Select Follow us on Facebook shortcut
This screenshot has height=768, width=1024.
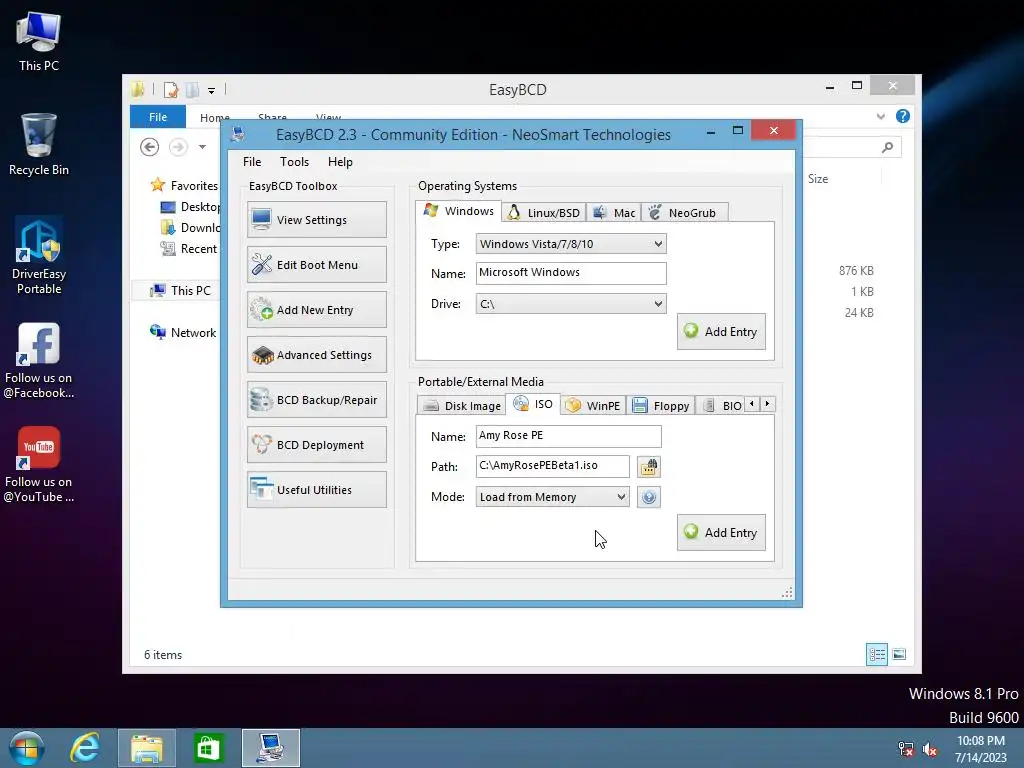coord(39,360)
